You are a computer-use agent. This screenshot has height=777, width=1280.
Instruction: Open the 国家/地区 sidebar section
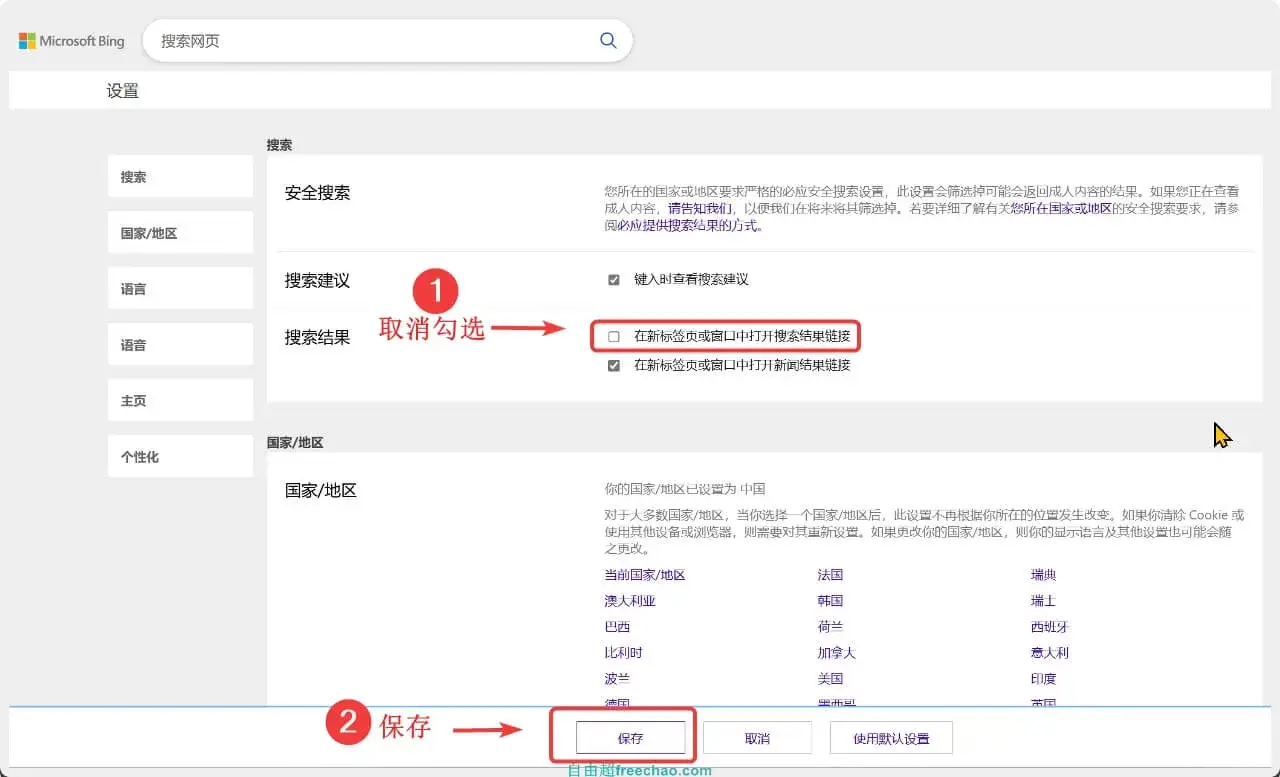click(x=180, y=232)
